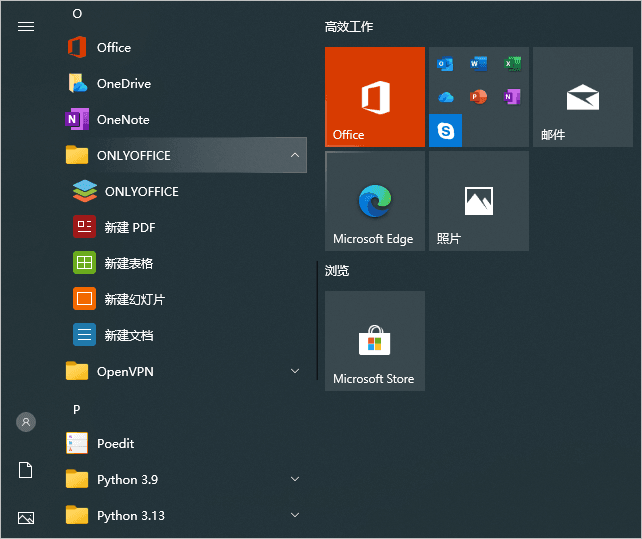642x539 pixels.
Task: Open Pictures icon in the left sidebar
Action: pos(26,518)
